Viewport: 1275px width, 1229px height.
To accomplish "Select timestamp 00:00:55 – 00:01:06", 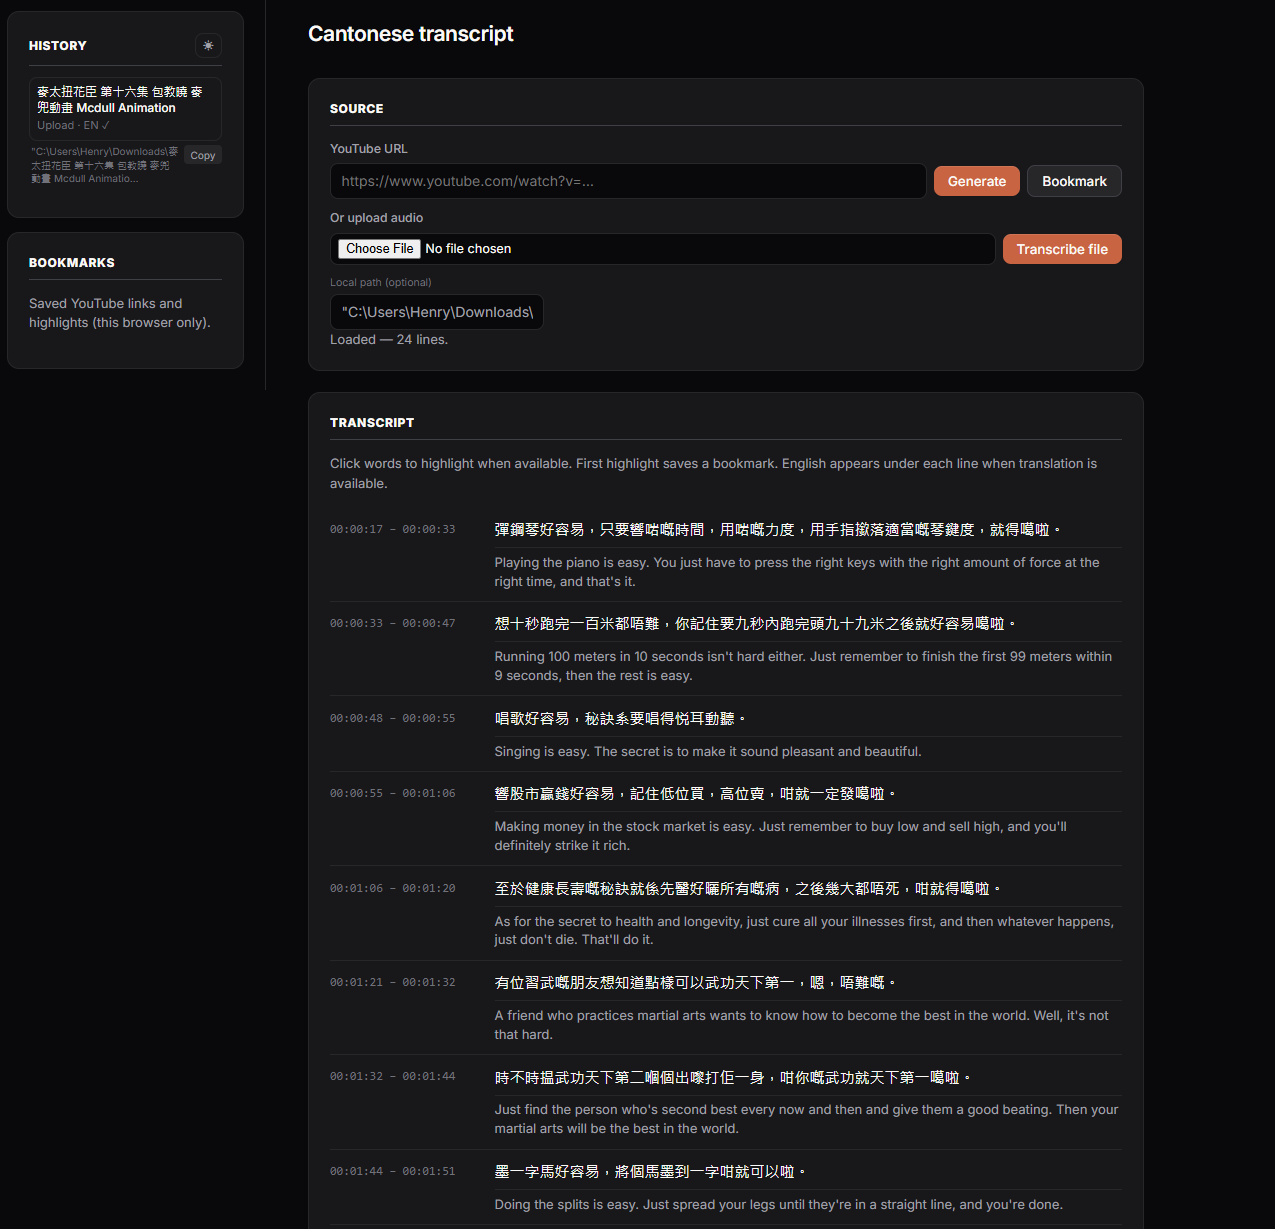I will tap(392, 793).
